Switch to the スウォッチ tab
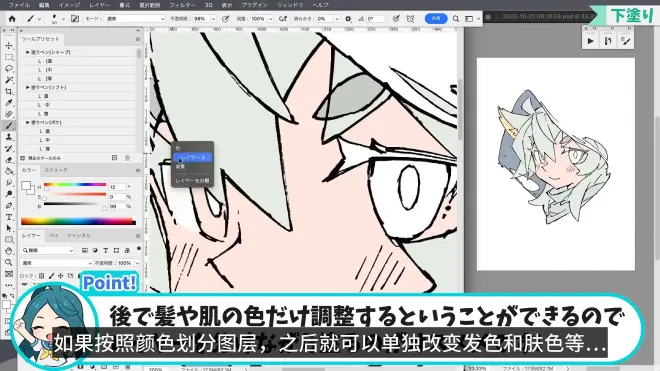This screenshot has height=371, width=660. [56, 170]
